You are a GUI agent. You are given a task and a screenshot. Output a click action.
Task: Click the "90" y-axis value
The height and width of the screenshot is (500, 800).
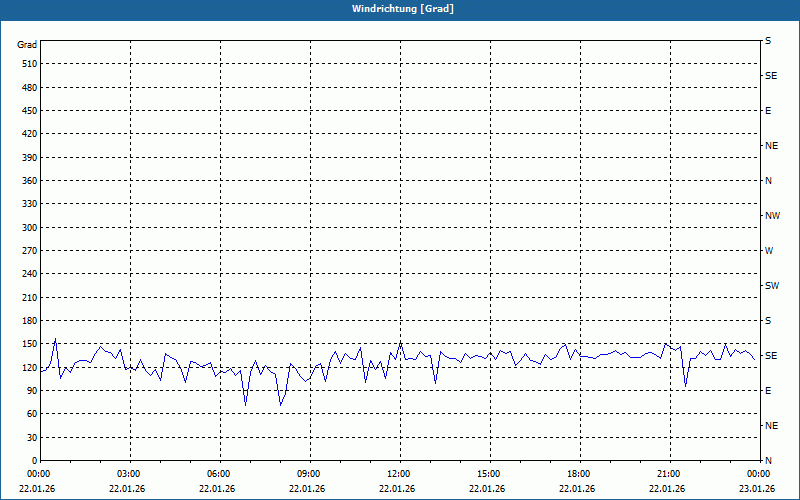[32, 391]
